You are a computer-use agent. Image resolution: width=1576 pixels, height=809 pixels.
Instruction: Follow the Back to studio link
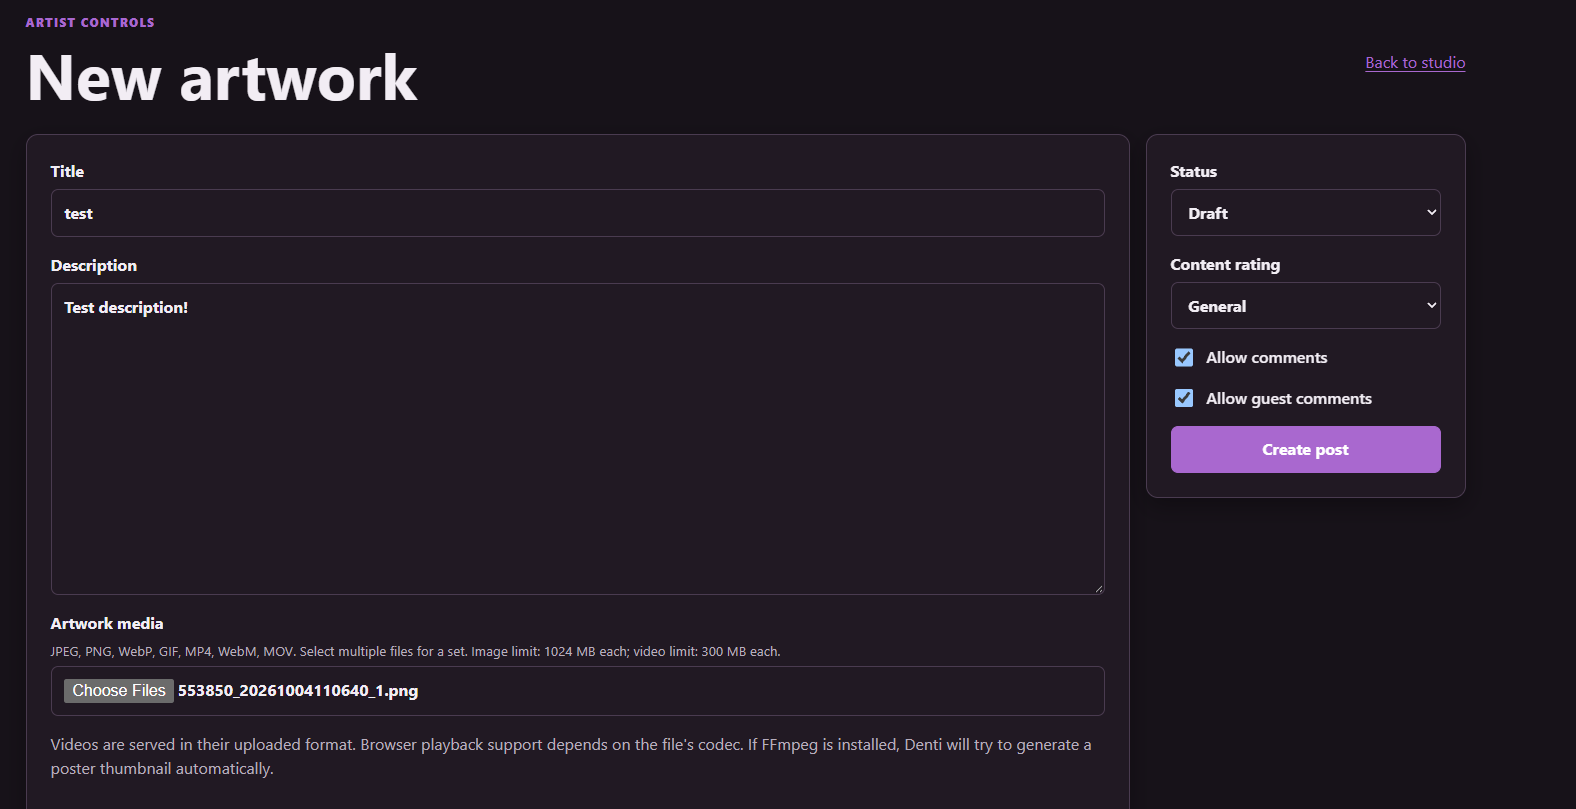[1415, 62]
